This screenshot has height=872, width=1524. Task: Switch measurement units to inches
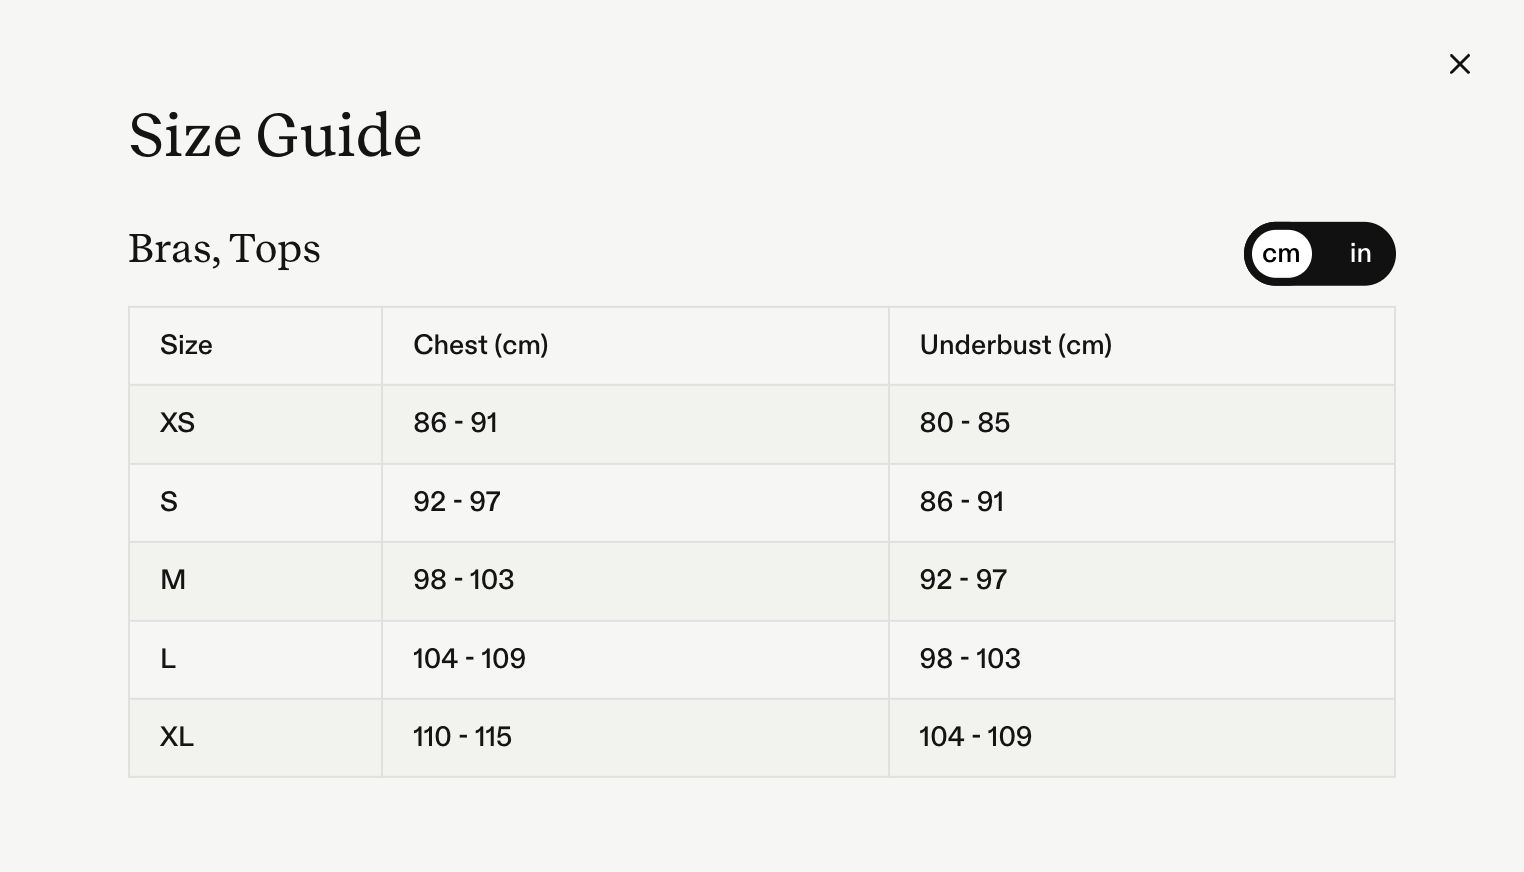[1360, 254]
